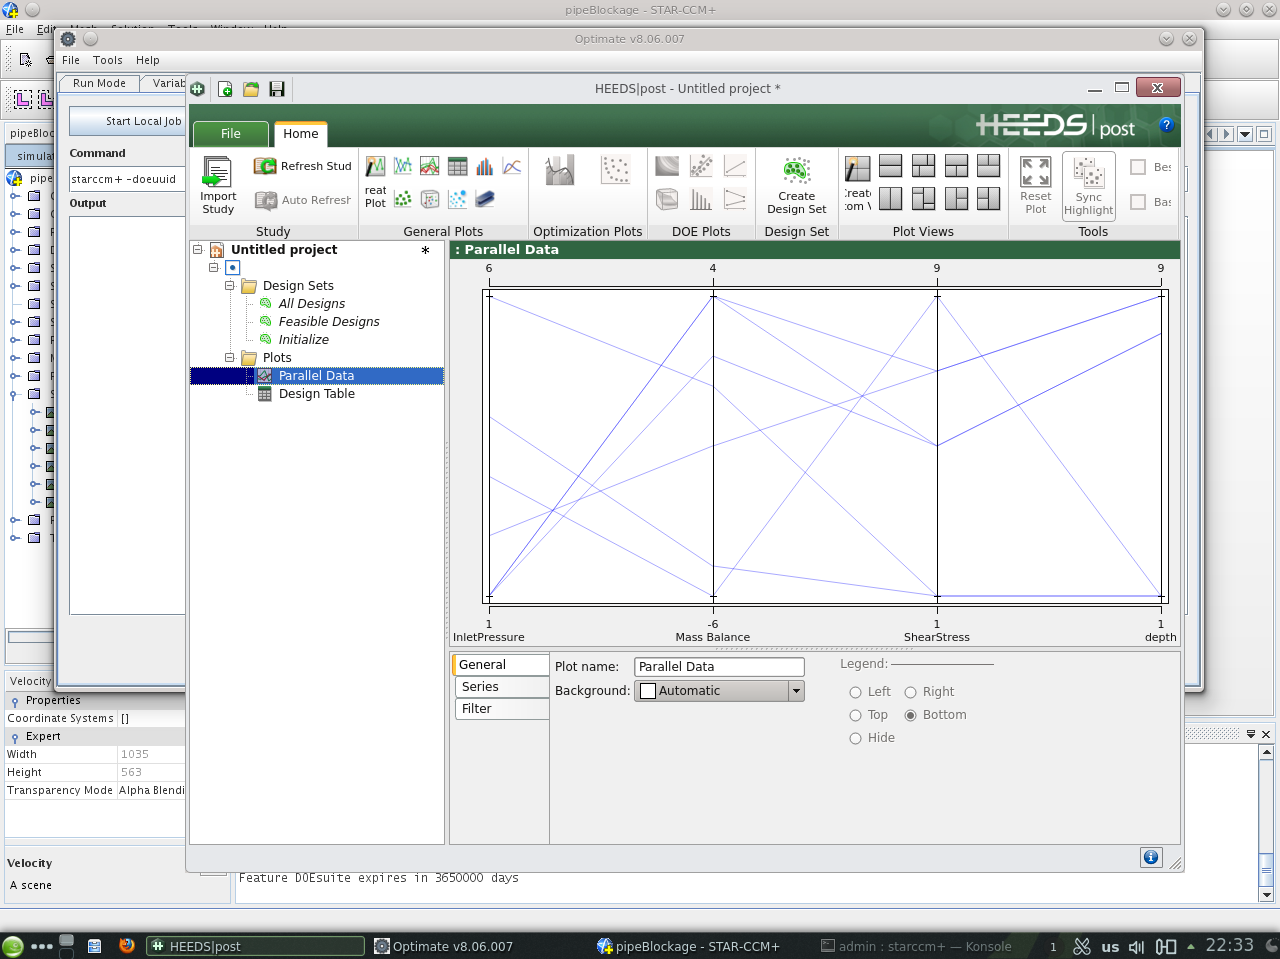Image resolution: width=1280 pixels, height=959 pixels.
Task: Click the Optimate gear icon in its title bar
Action: (68, 39)
